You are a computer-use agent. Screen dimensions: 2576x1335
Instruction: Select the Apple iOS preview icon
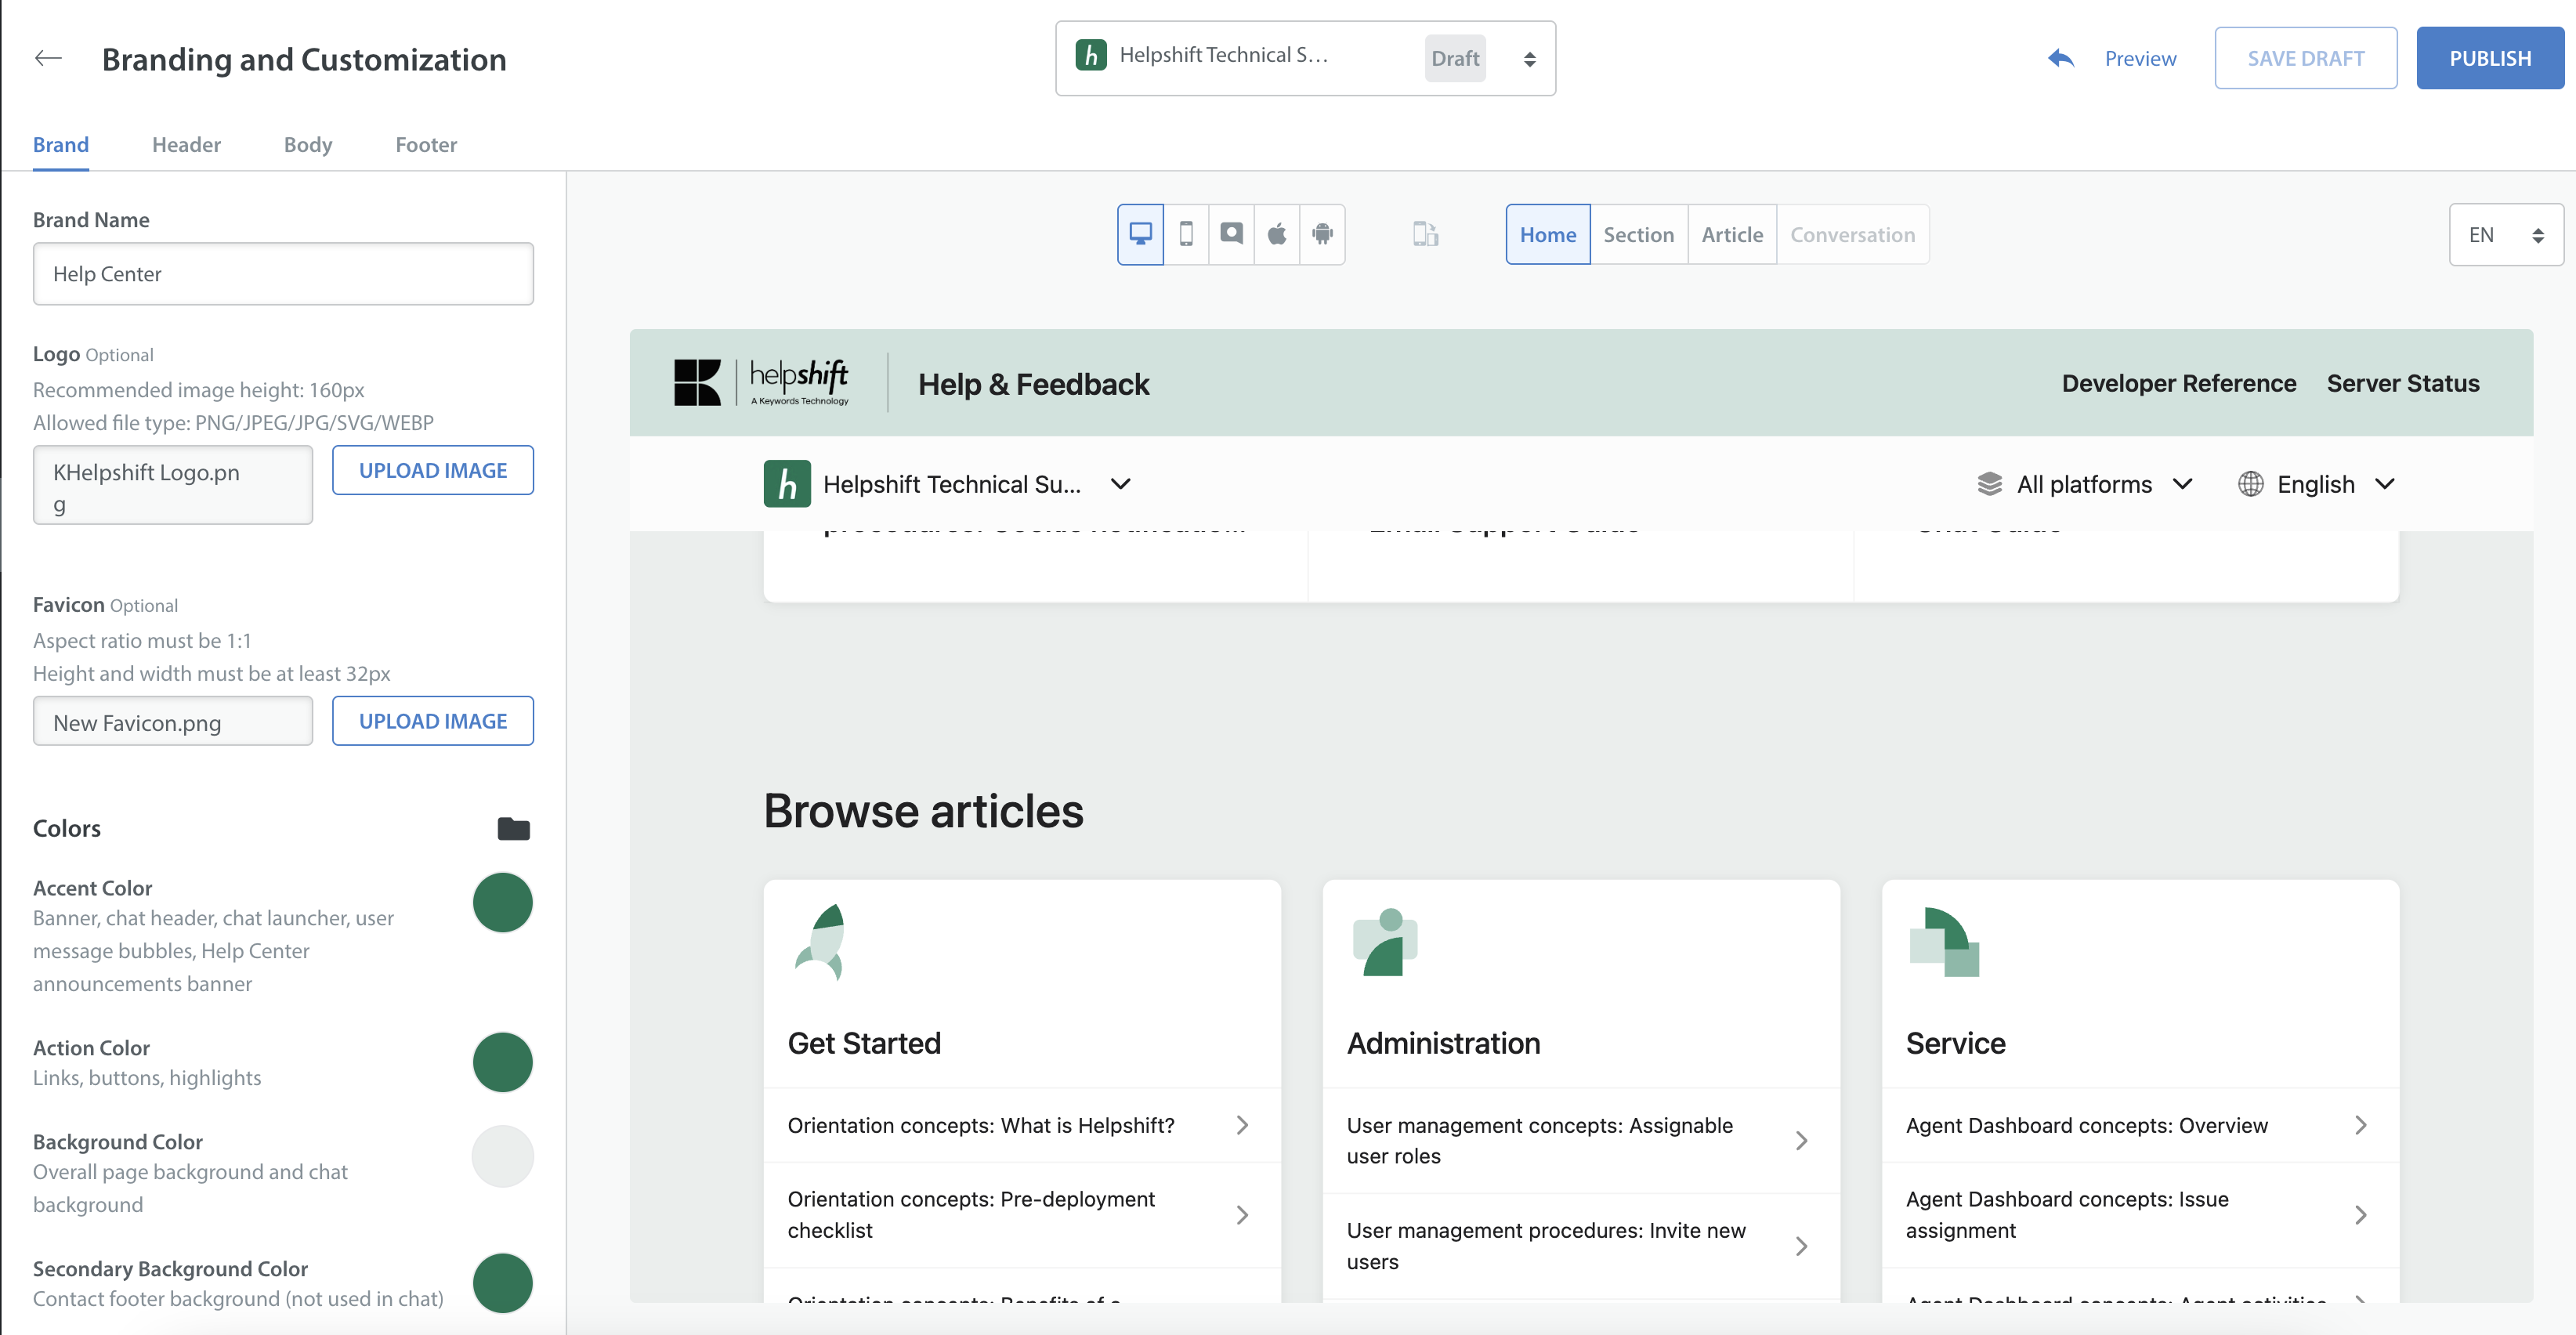(1277, 234)
